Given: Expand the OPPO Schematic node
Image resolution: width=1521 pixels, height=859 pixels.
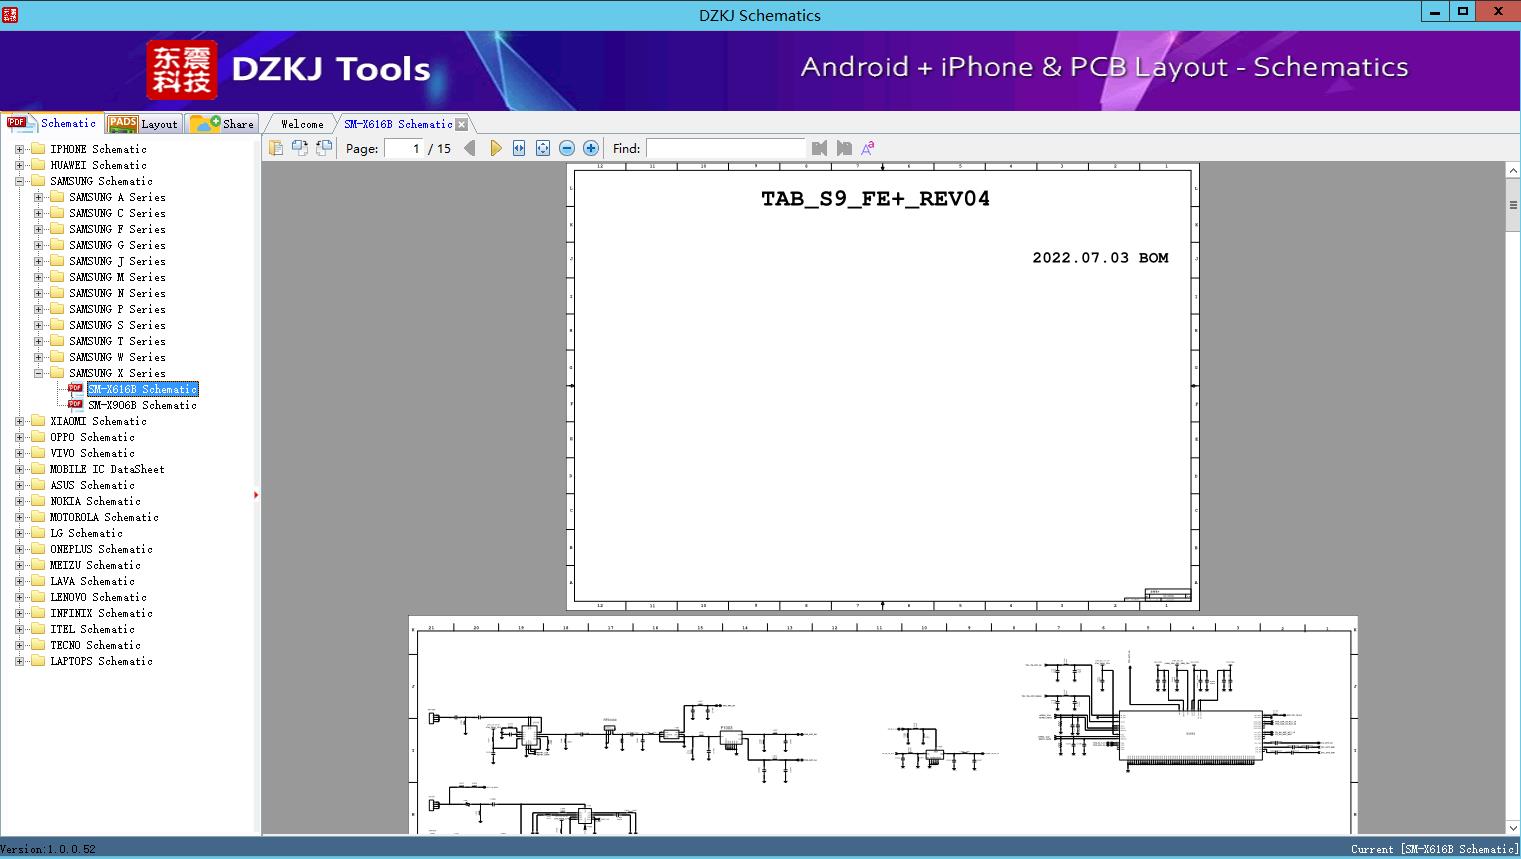Looking at the screenshot, I should coord(19,437).
